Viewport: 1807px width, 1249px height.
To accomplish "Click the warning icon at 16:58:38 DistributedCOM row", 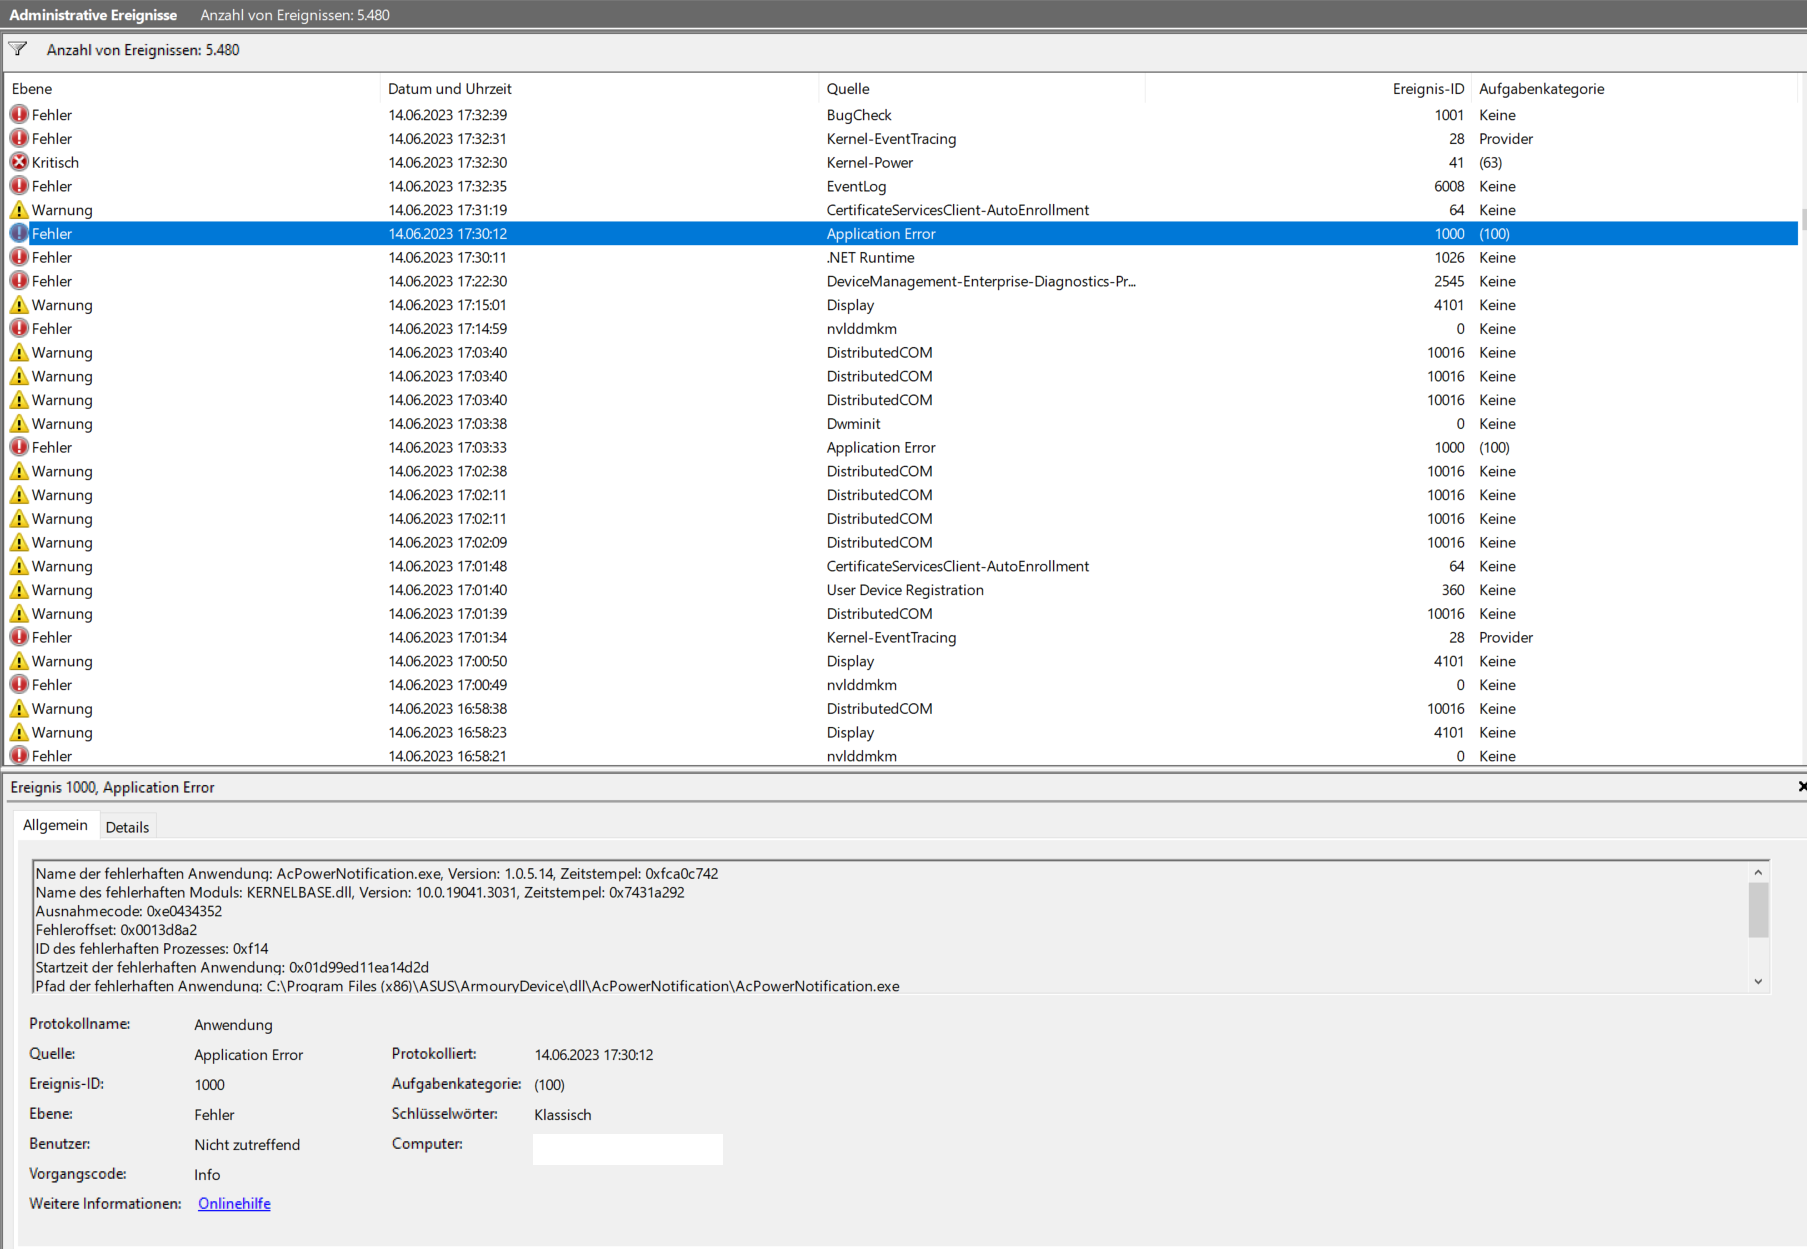I will pos(19,709).
